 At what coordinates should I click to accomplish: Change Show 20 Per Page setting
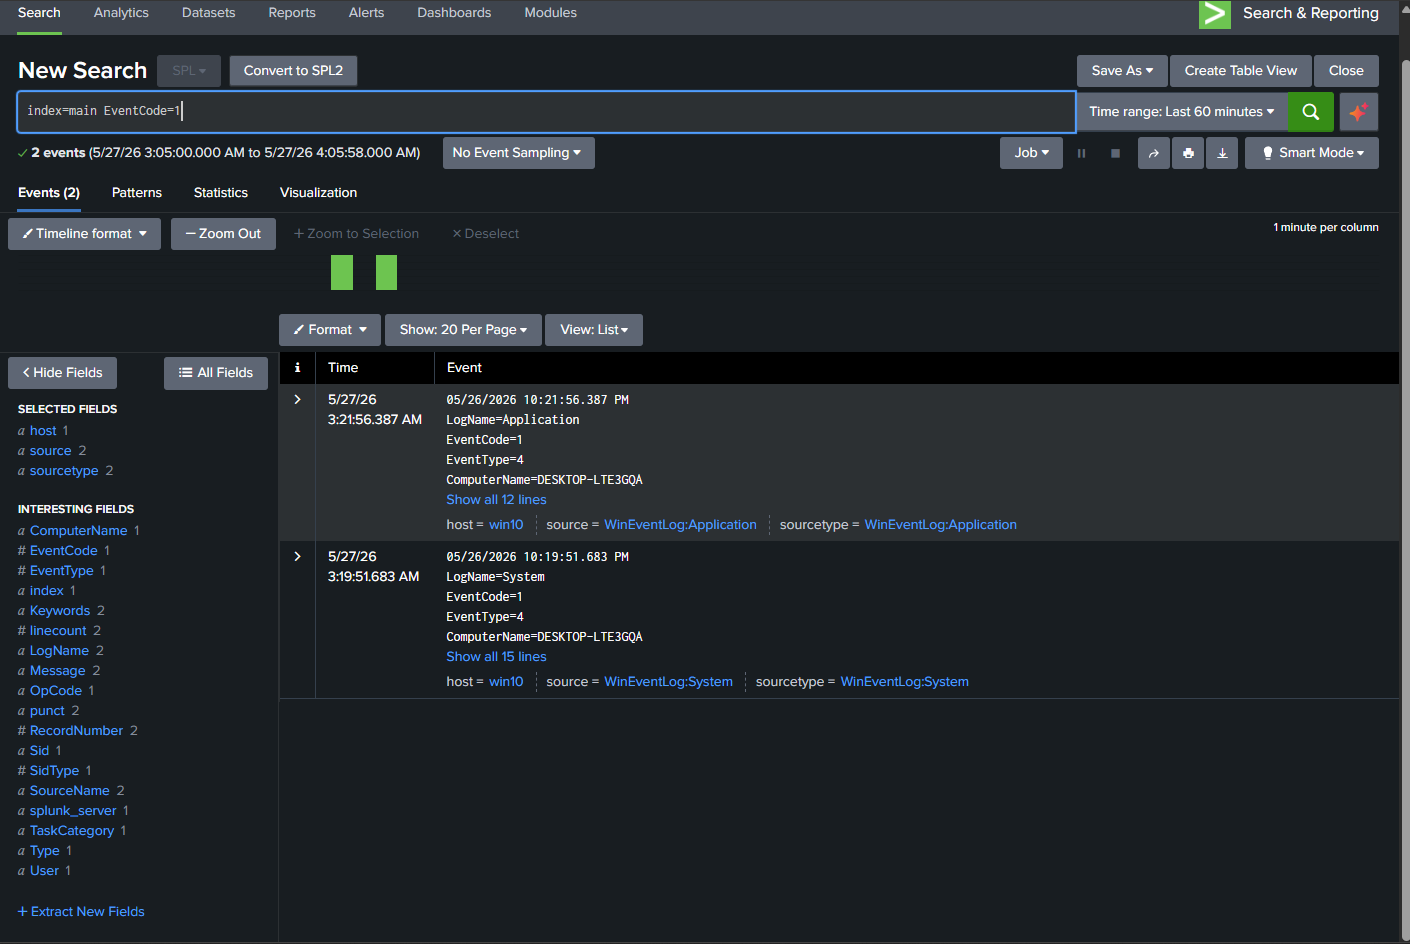pyautogui.click(x=463, y=330)
